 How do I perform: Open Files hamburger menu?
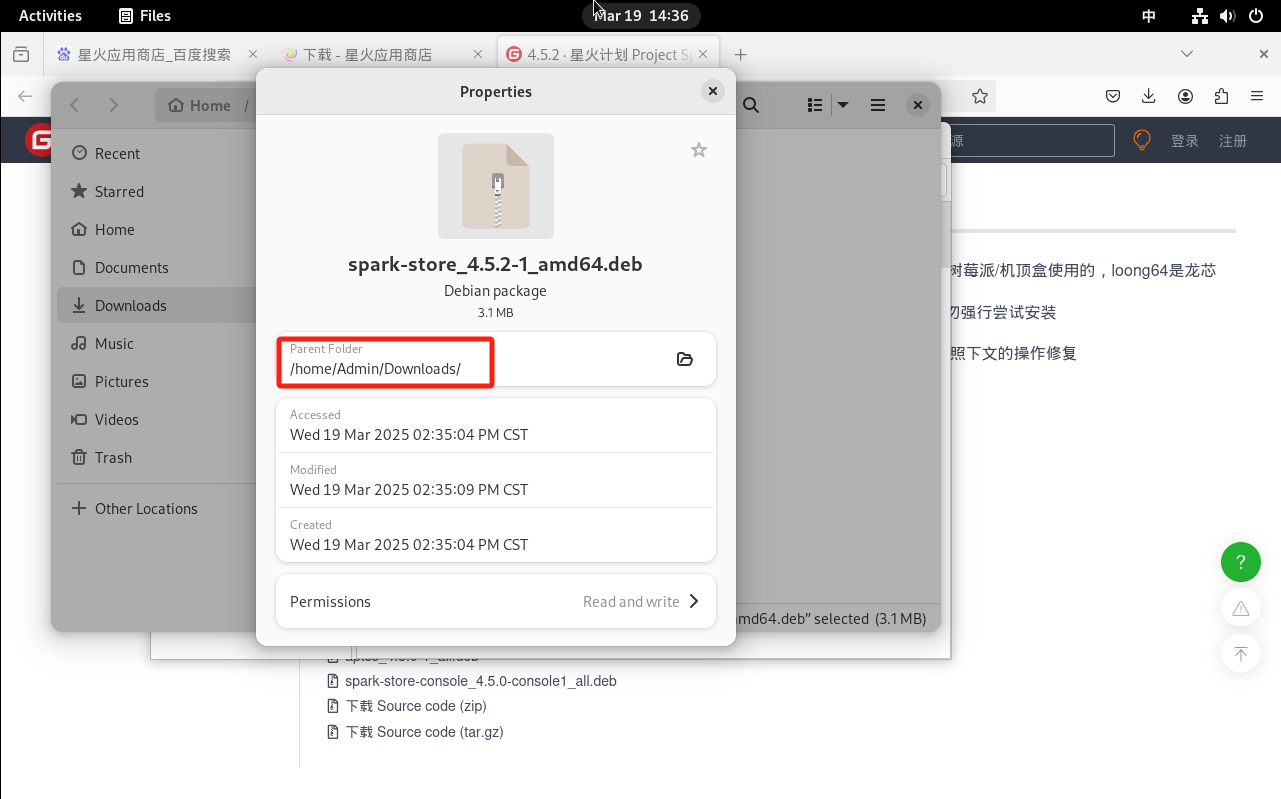click(878, 105)
